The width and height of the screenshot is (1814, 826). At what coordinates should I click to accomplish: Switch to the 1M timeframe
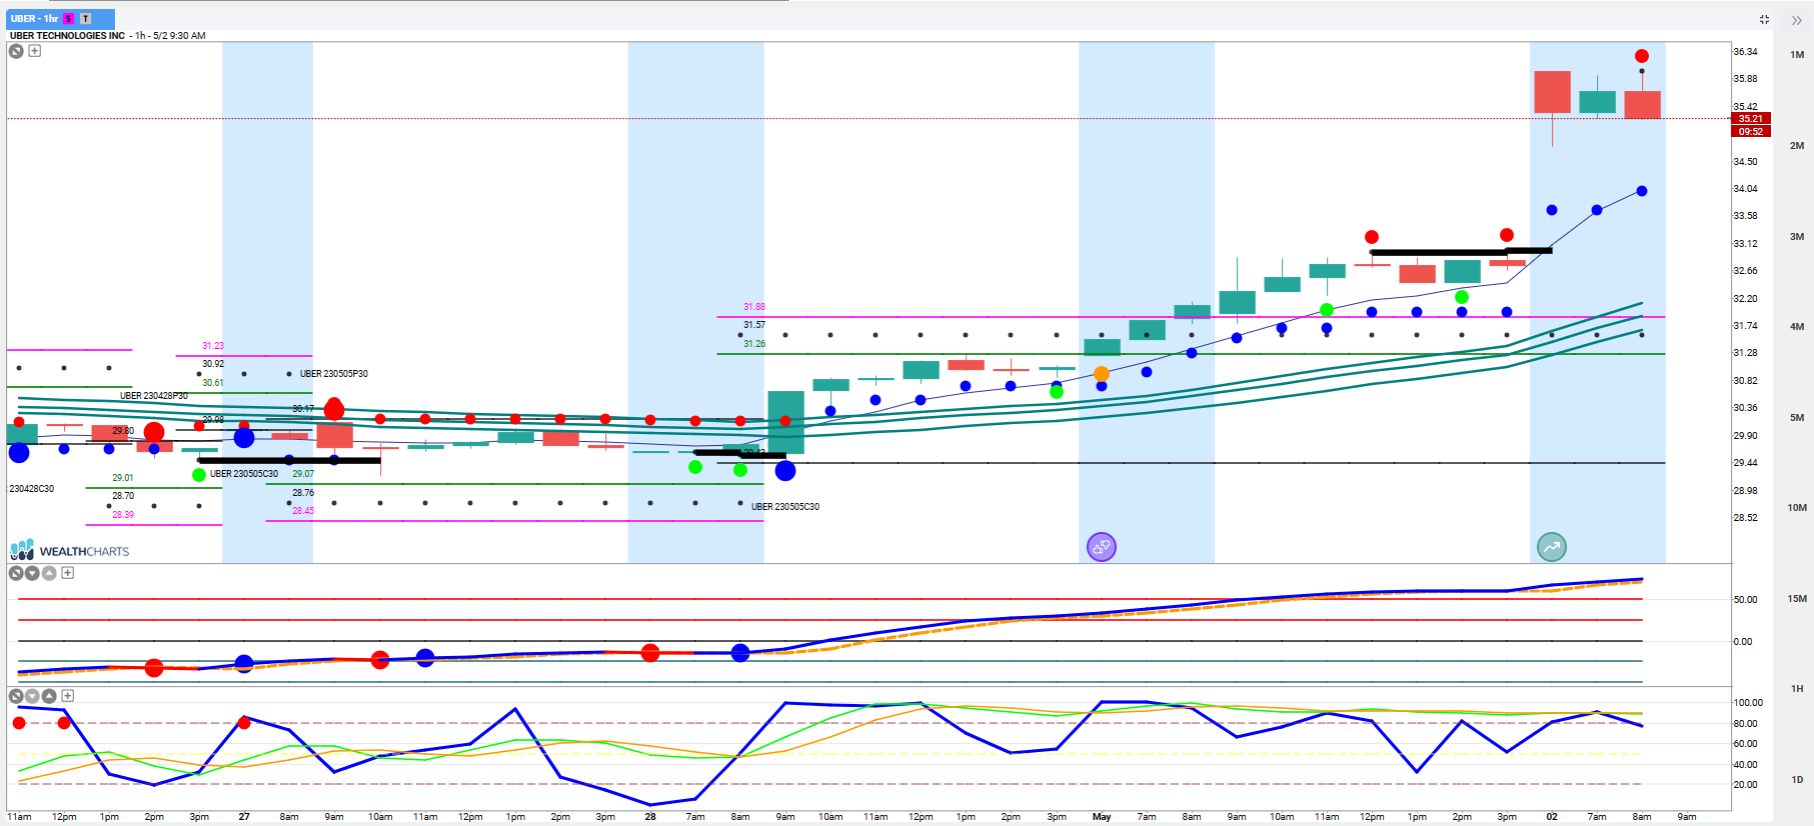click(x=1797, y=55)
